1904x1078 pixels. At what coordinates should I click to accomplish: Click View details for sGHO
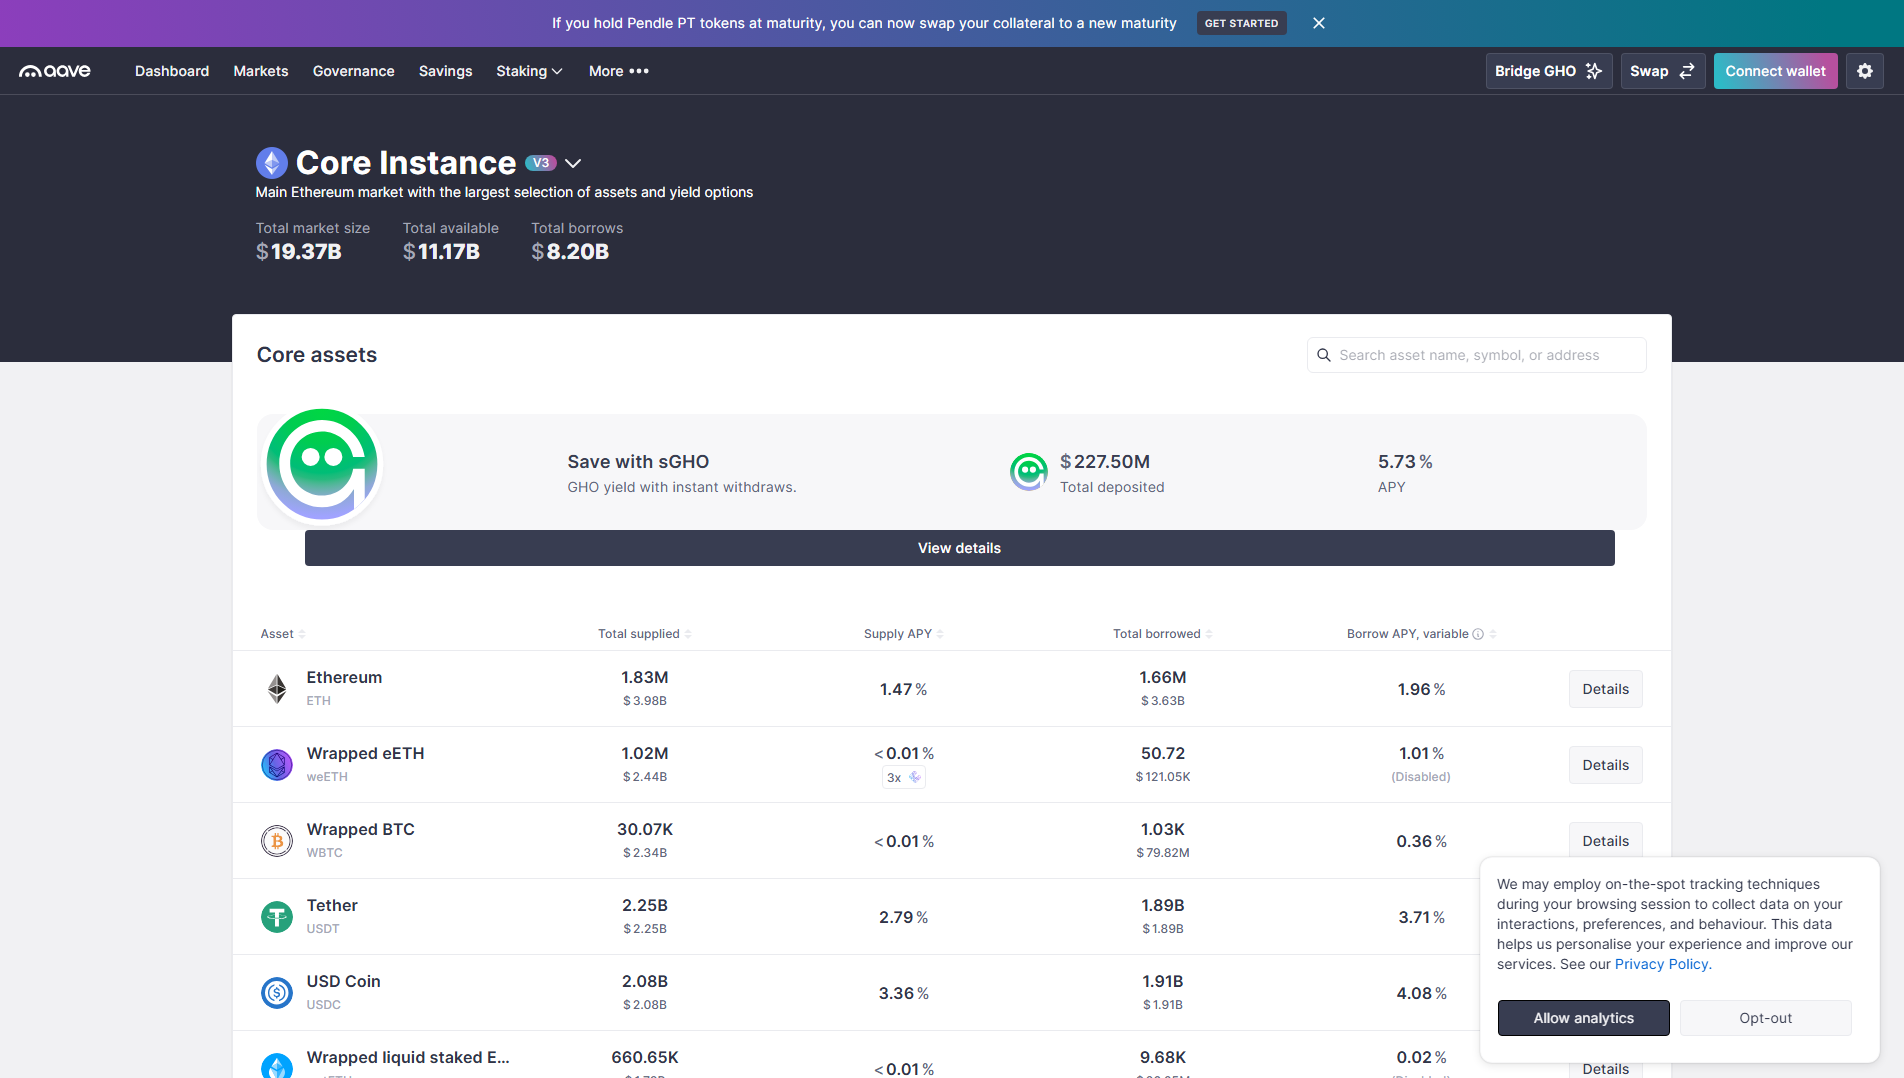960,548
